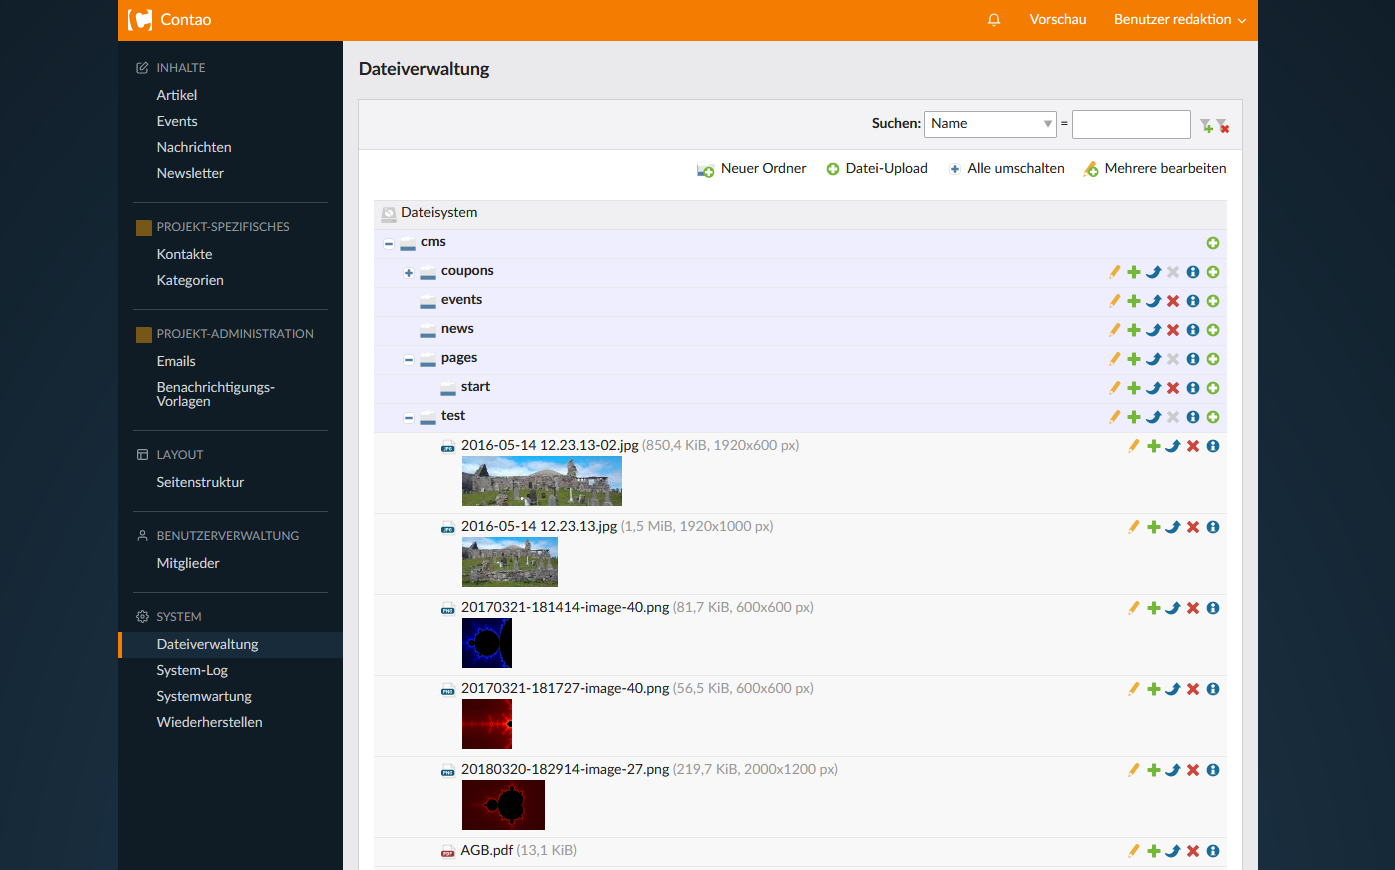The height and width of the screenshot is (870, 1395).
Task: Open the Benutzer redaktion user menu
Action: tap(1179, 20)
